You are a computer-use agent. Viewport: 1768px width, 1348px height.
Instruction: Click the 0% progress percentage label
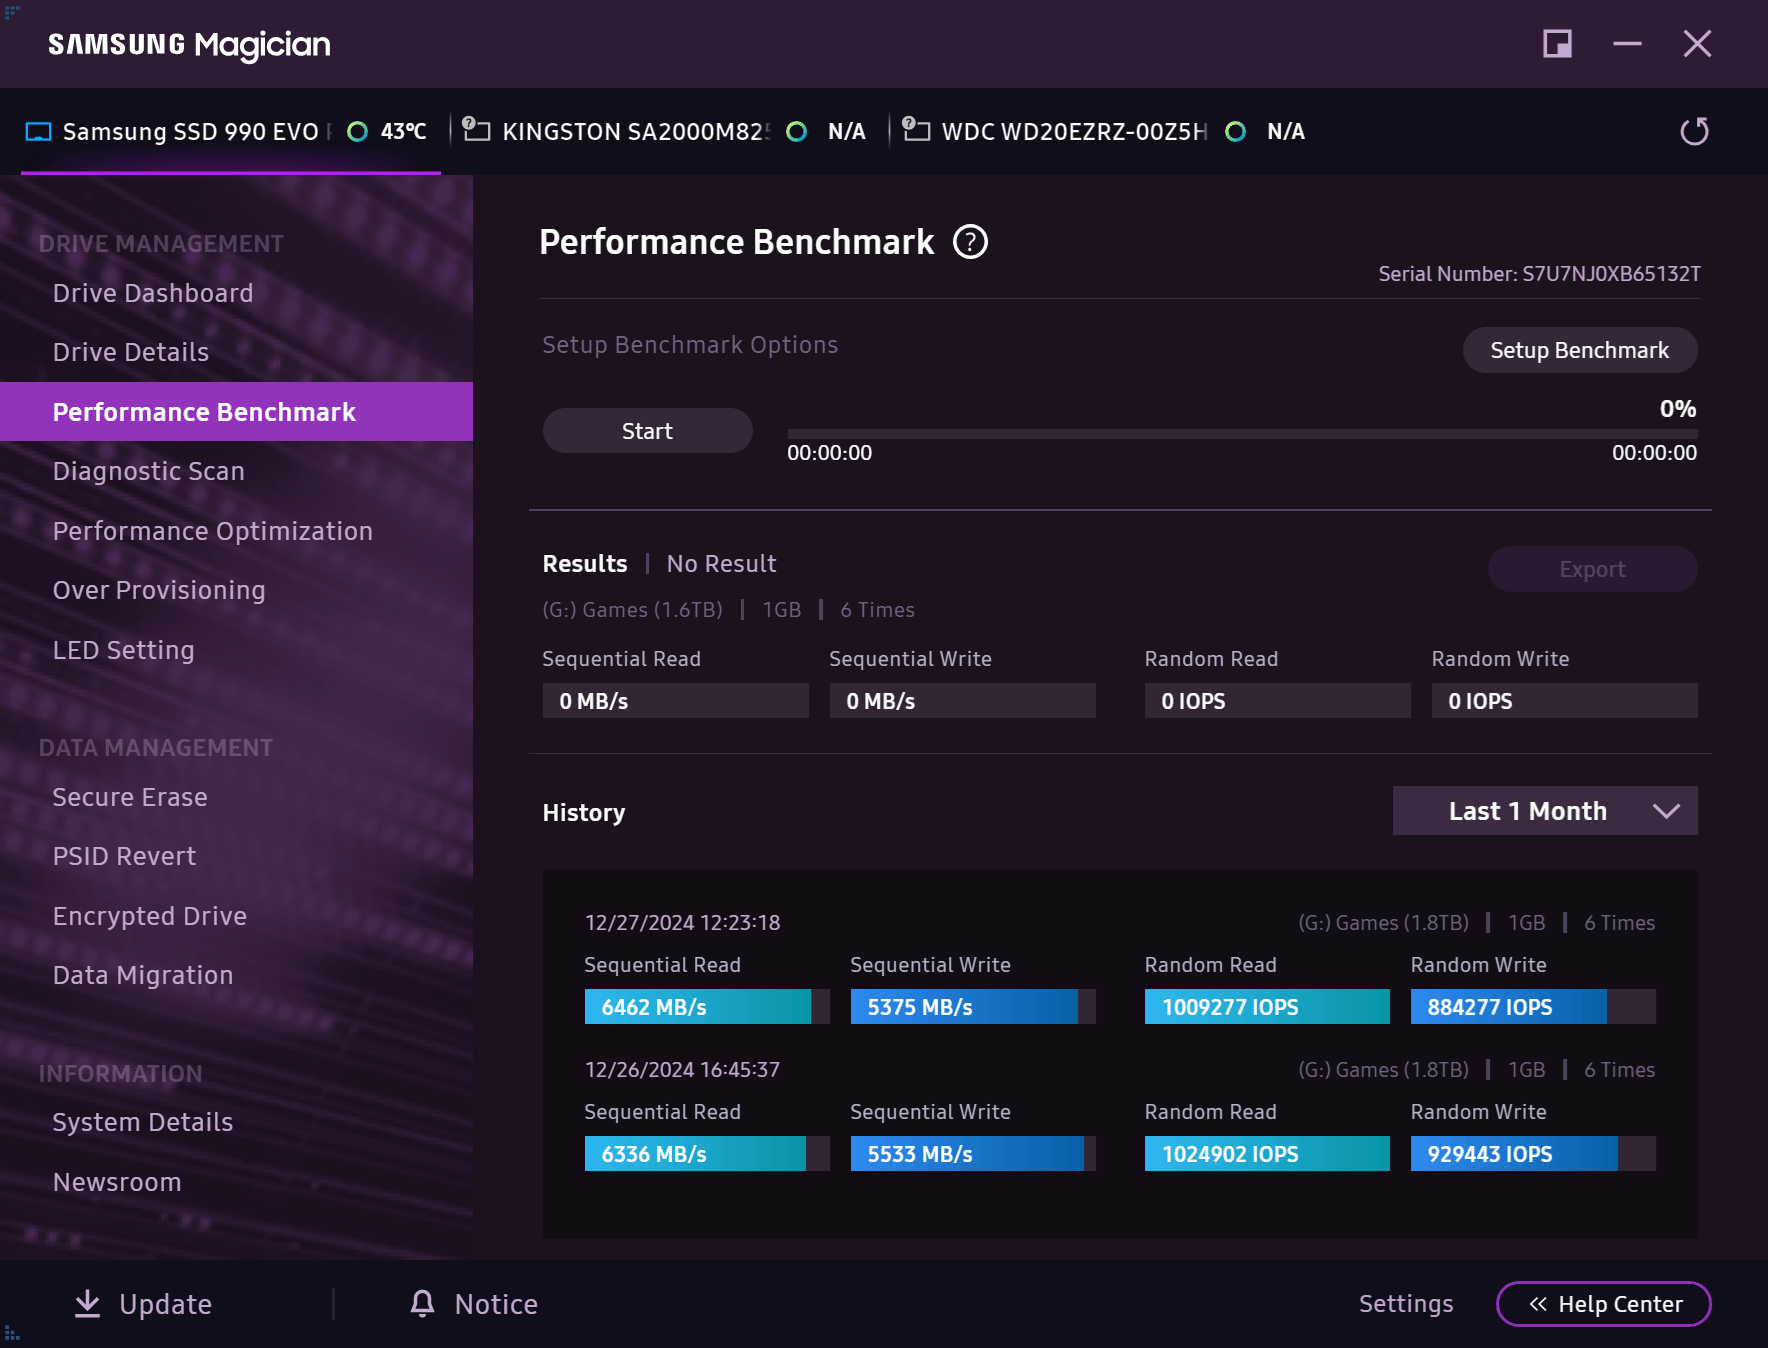click(1678, 408)
